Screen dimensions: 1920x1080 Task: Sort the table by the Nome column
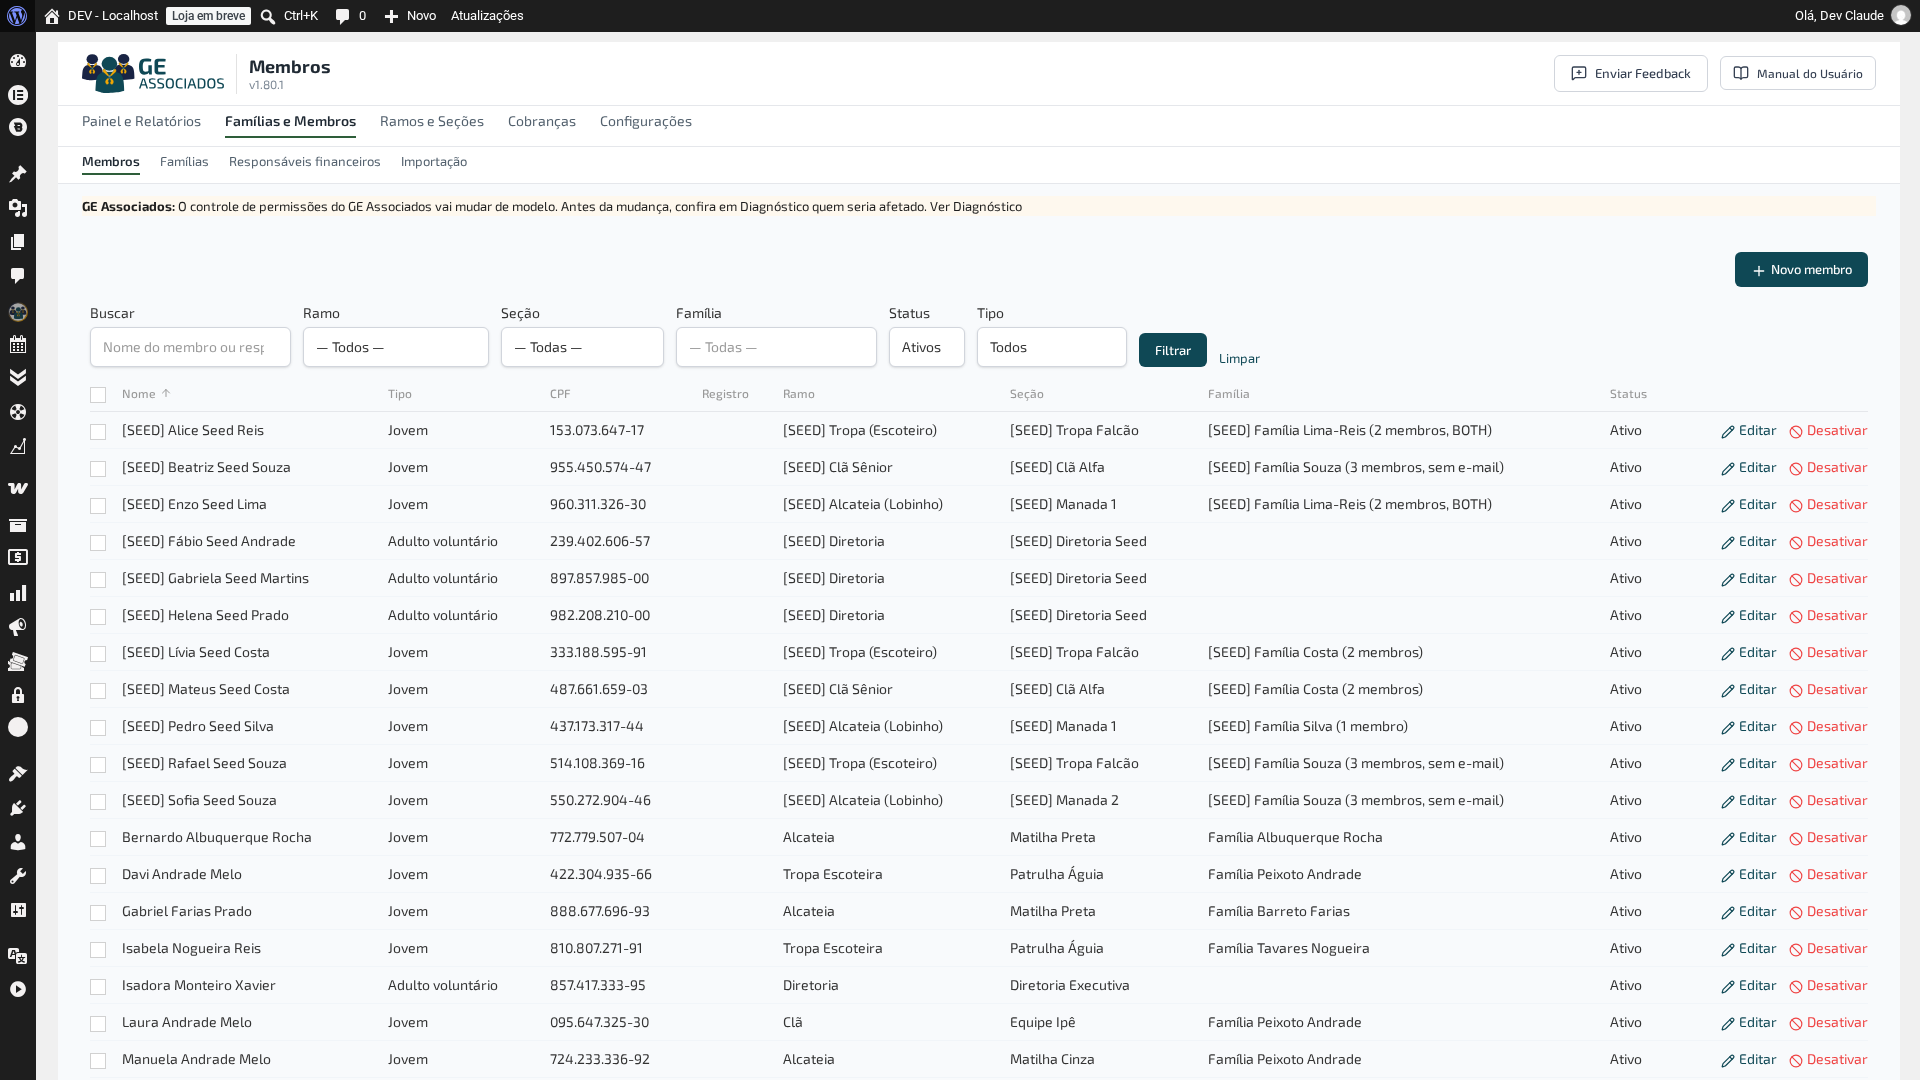point(146,394)
